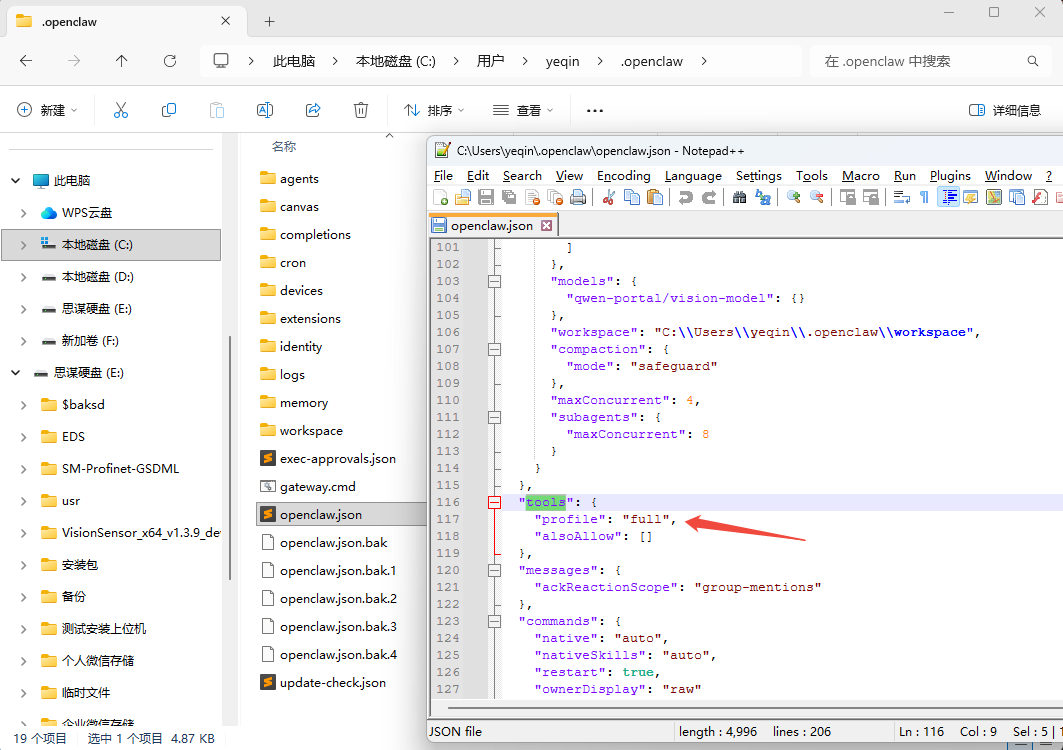
Task: Open the 查看 view dropdown
Action: [523, 110]
